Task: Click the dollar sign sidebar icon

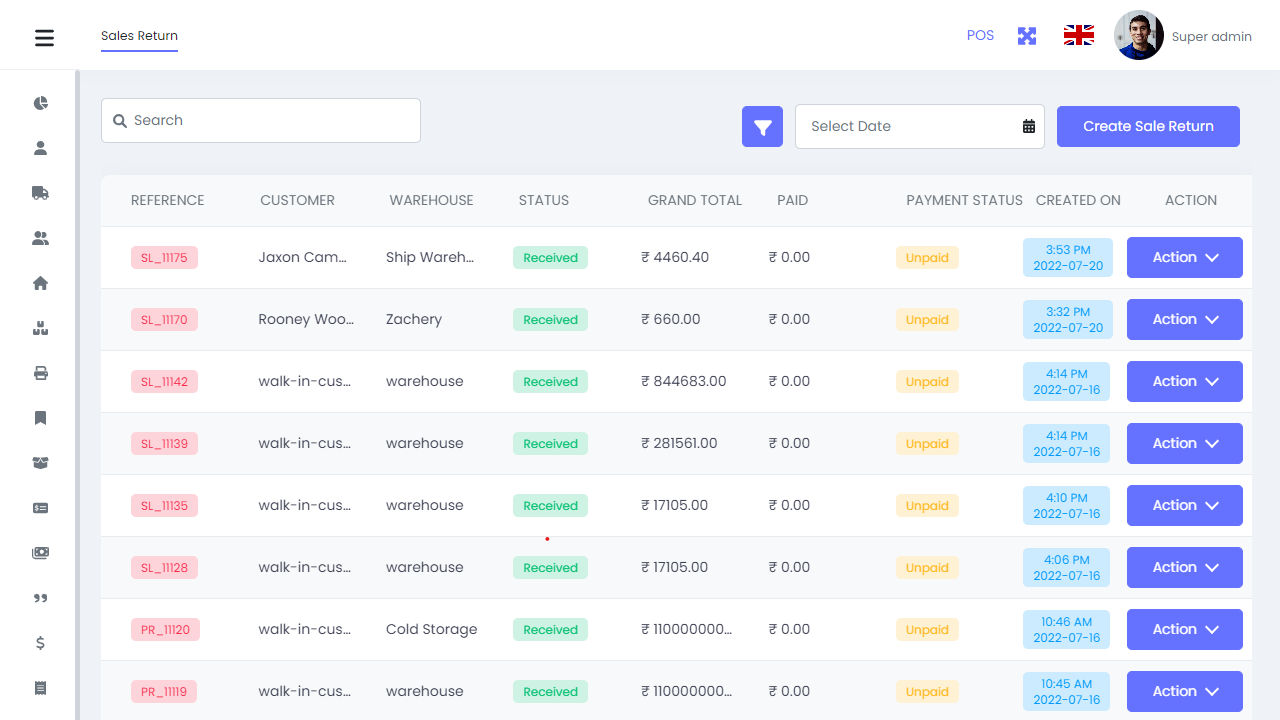Action: [x=41, y=643]
